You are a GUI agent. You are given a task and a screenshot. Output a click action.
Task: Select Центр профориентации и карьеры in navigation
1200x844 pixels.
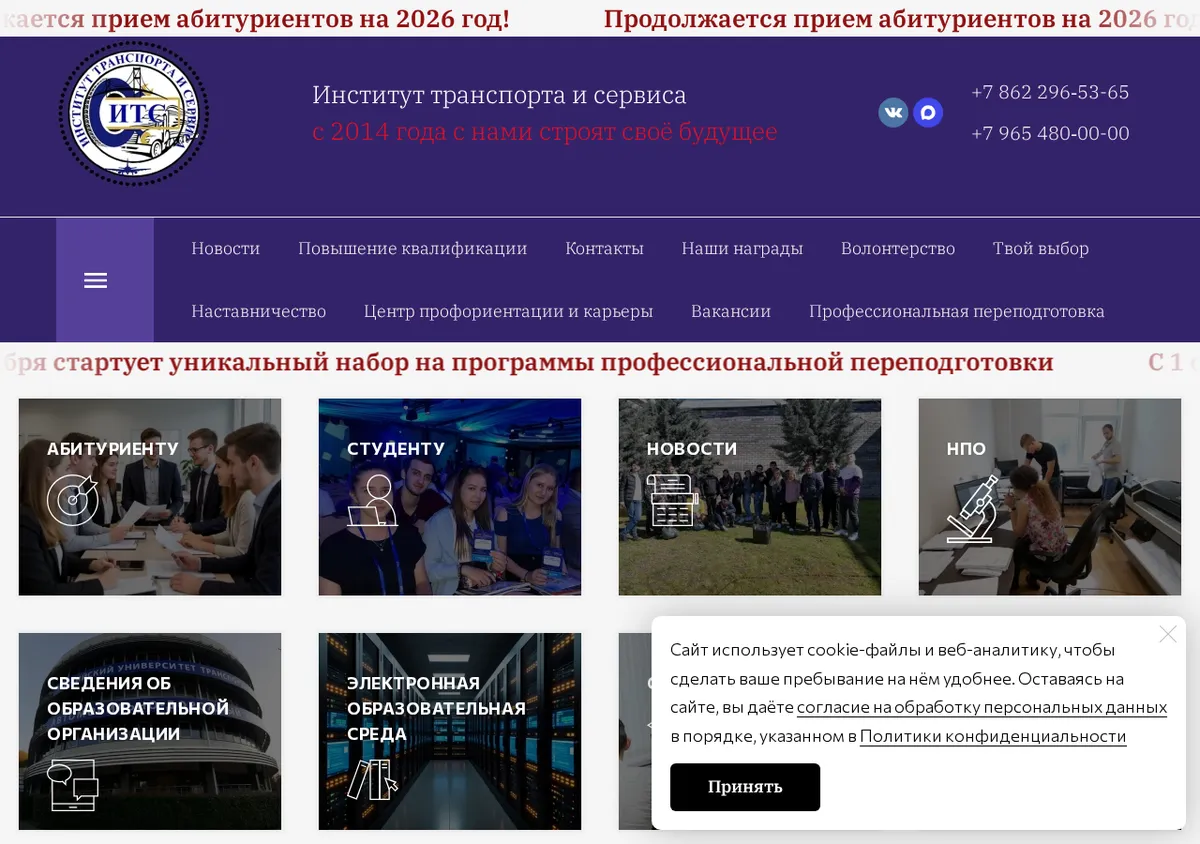[x=508, y=311]
